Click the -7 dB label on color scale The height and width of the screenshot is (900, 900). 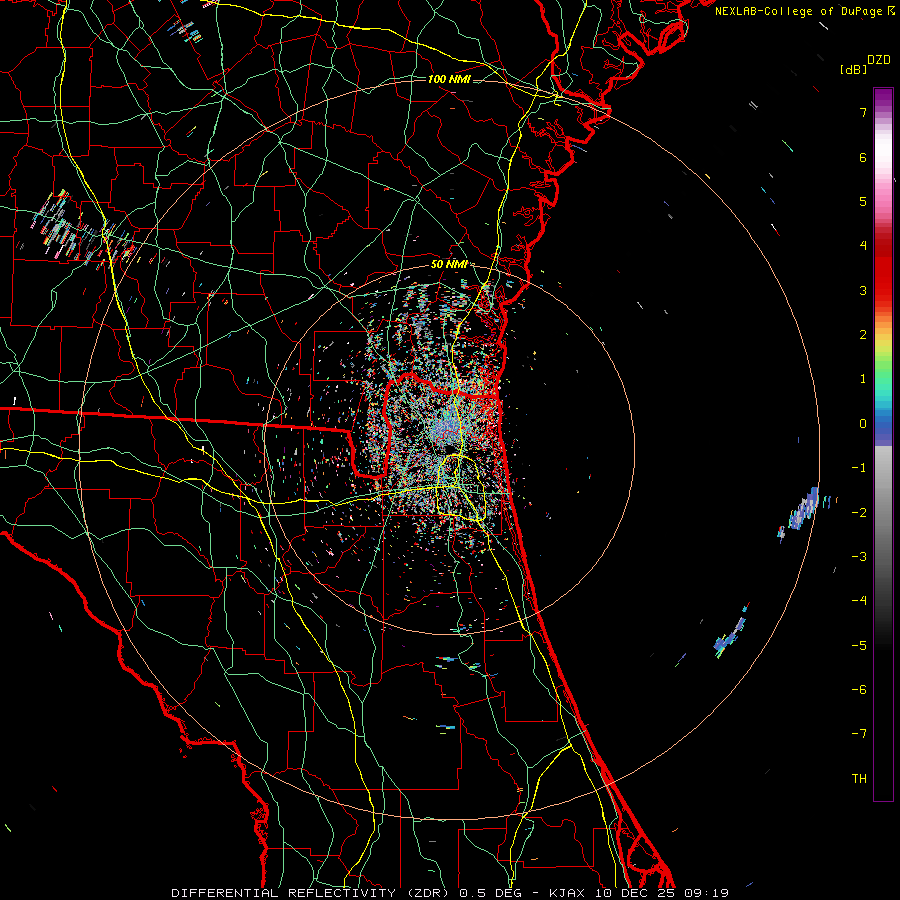pyautogui.click(x=859, y=734)
